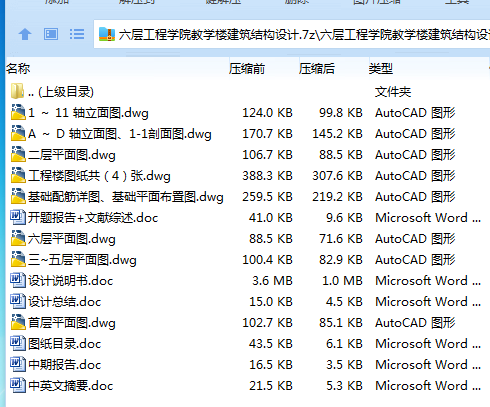Select A ~ D 轴立面图、1-1剖面图.dwg

[120, 134]
